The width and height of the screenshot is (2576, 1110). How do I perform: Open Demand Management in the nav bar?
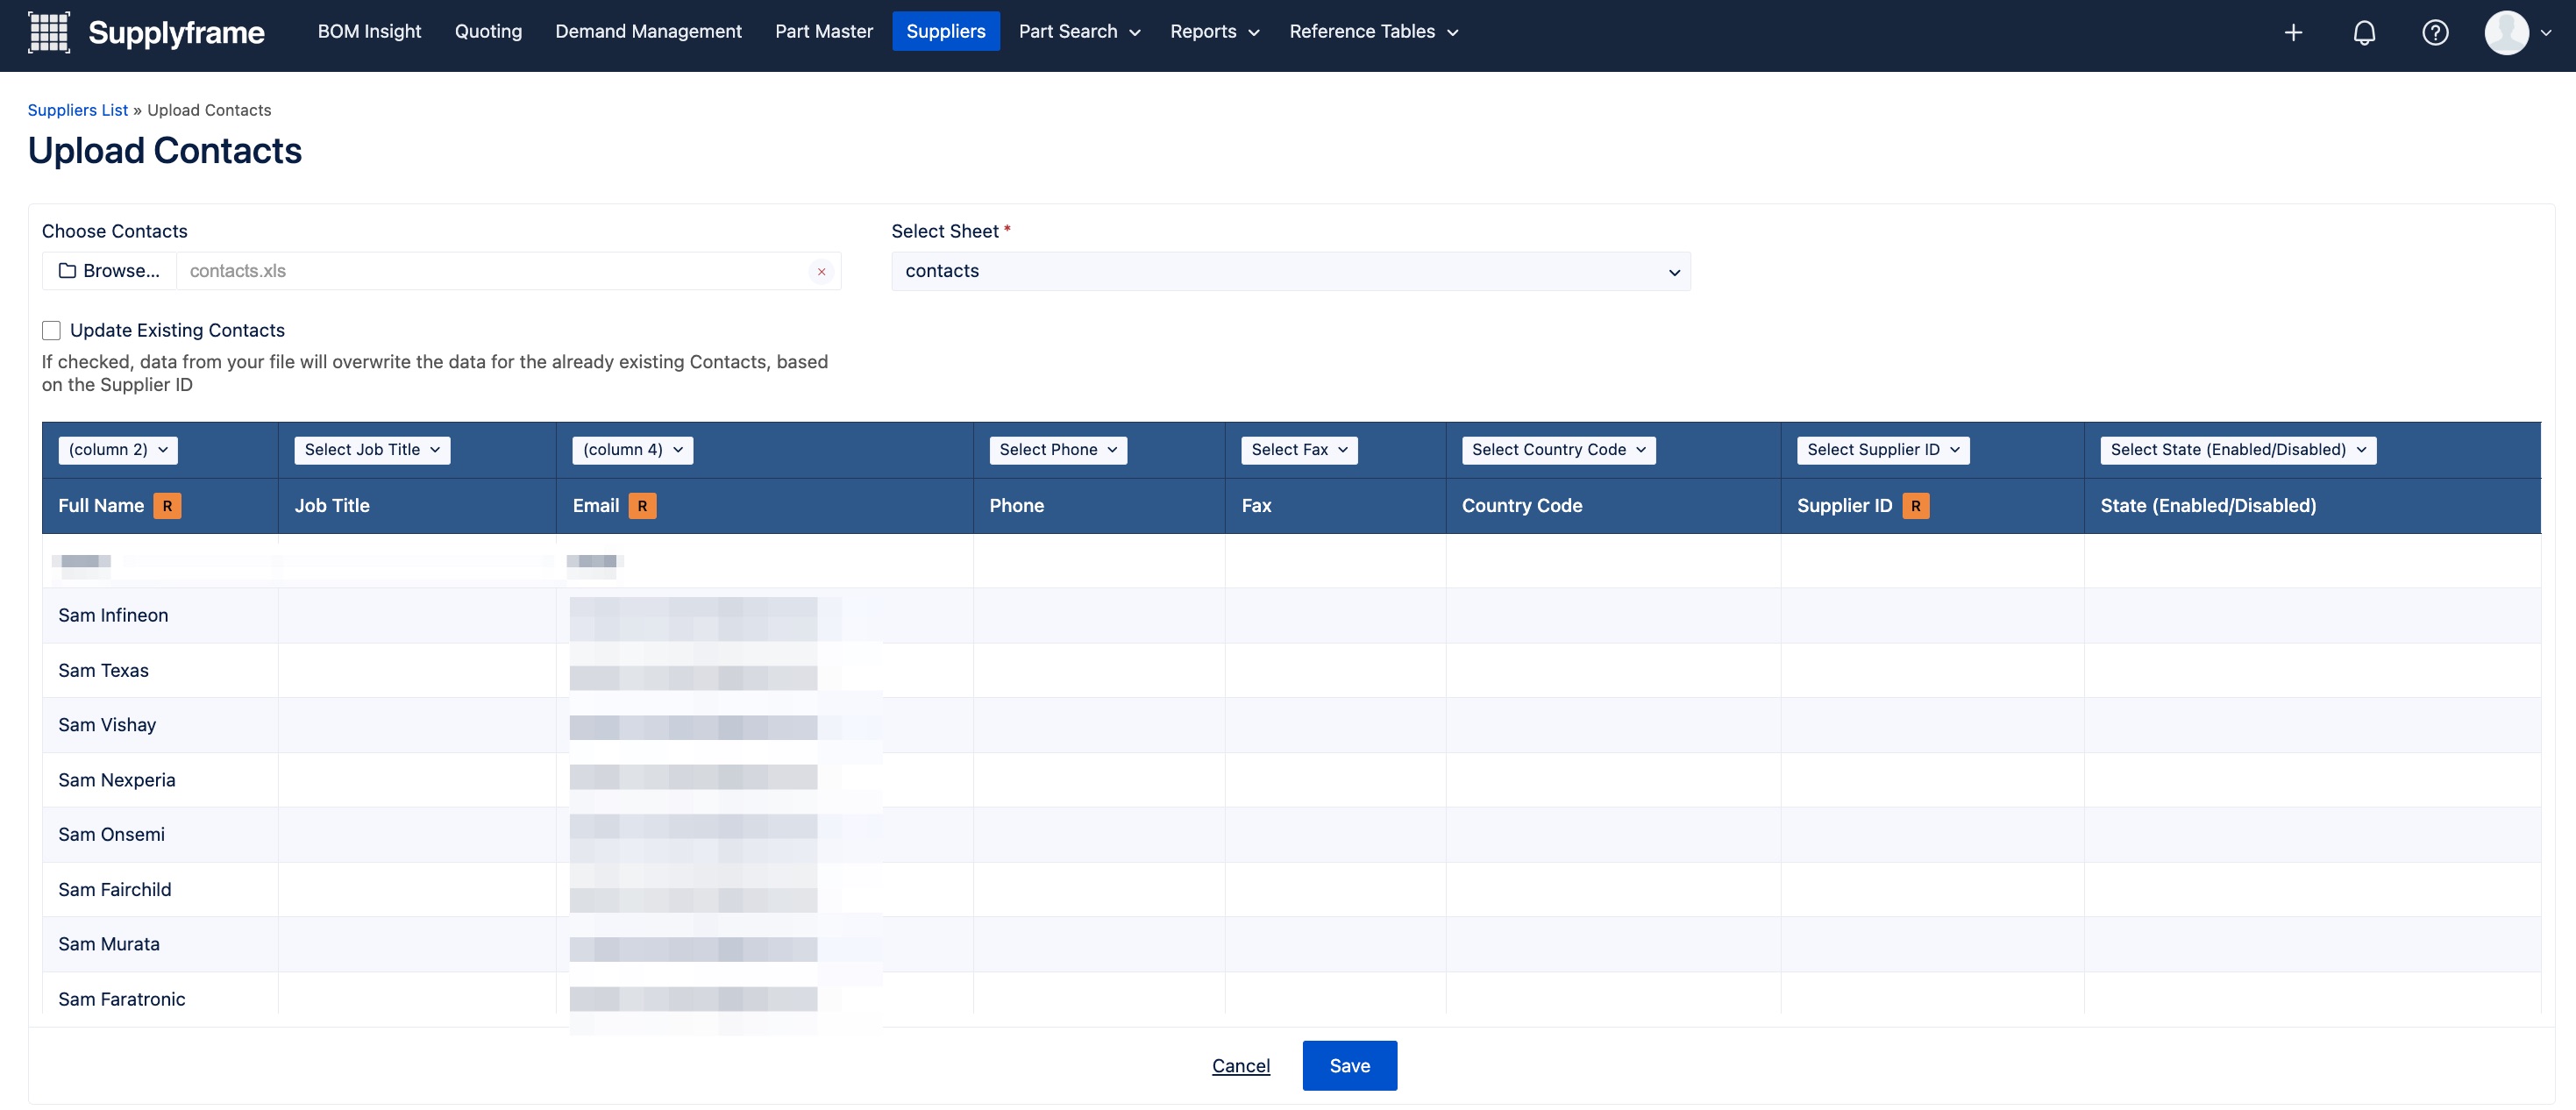click(648, 32)
